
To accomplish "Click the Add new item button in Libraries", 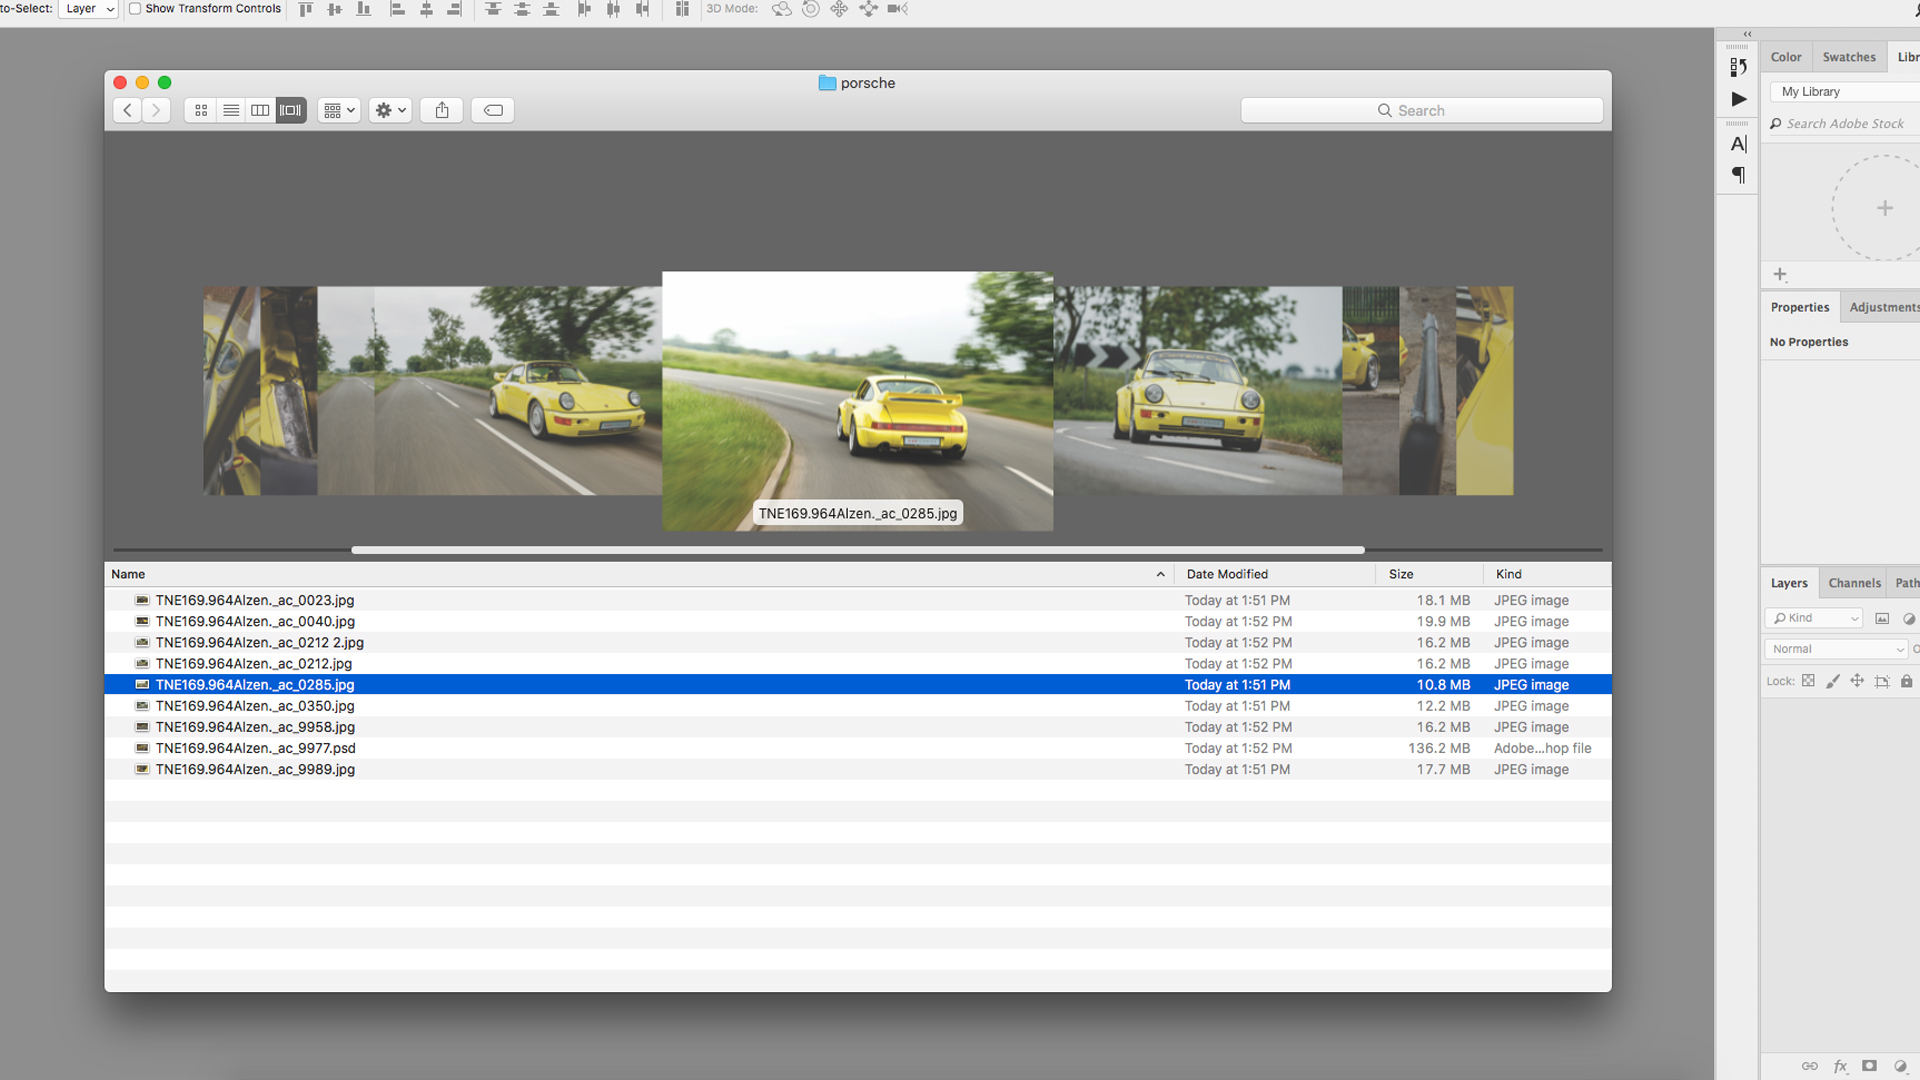I will (1779, 273).
